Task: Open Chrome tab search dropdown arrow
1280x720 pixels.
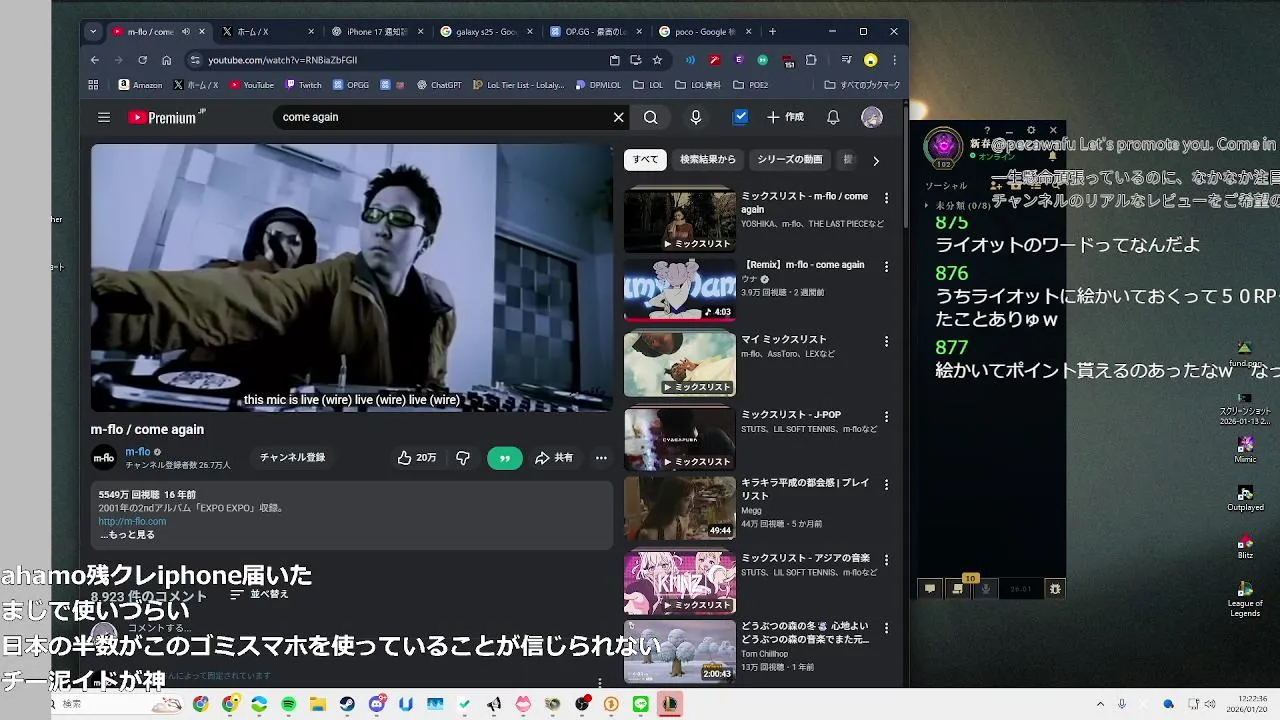Action: tap(93, 32)
